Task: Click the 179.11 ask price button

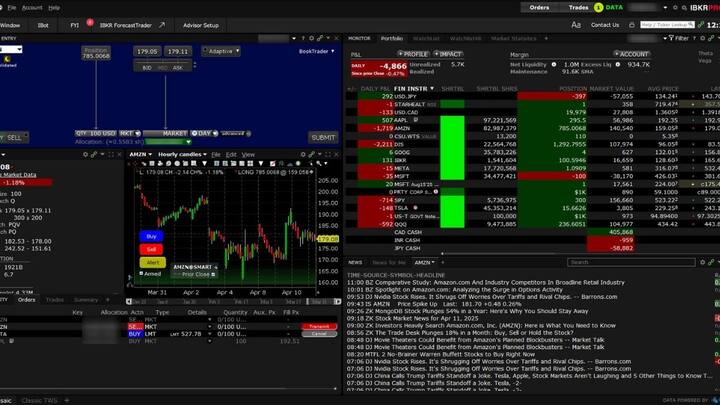Action: pyautogui.click(x=178, y=51)
